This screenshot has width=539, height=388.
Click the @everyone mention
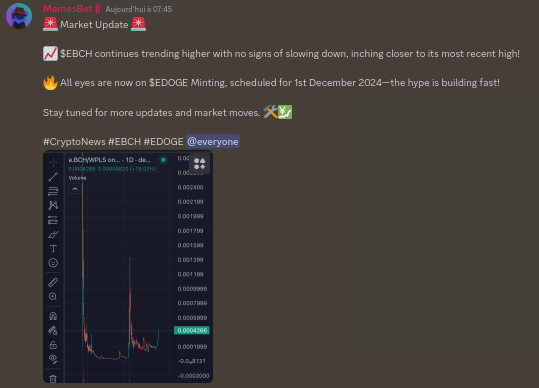(x=213, y=142)
